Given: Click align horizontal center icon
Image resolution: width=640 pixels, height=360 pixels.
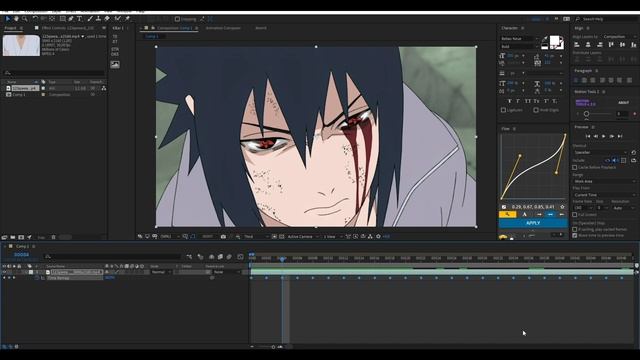Looking at the screenshot, I should click(x=588, y=44).
